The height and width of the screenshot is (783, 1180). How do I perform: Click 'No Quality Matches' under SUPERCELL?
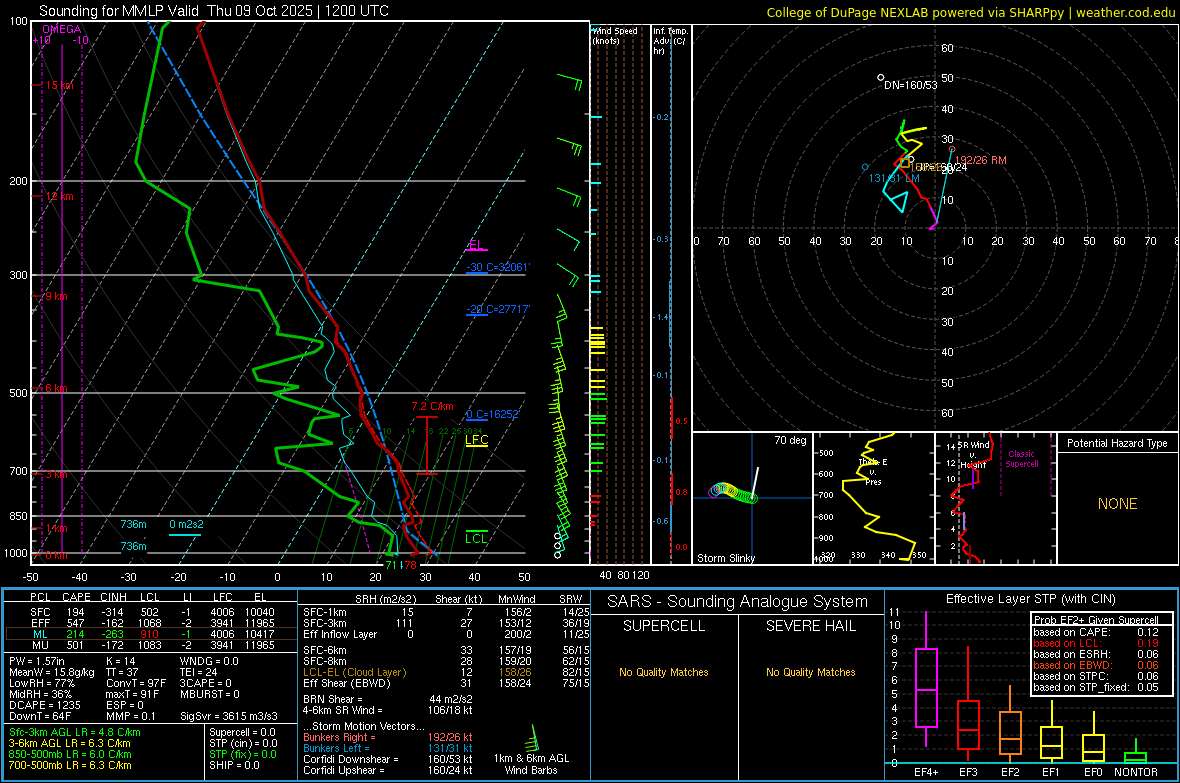click(x=664, y=672)
